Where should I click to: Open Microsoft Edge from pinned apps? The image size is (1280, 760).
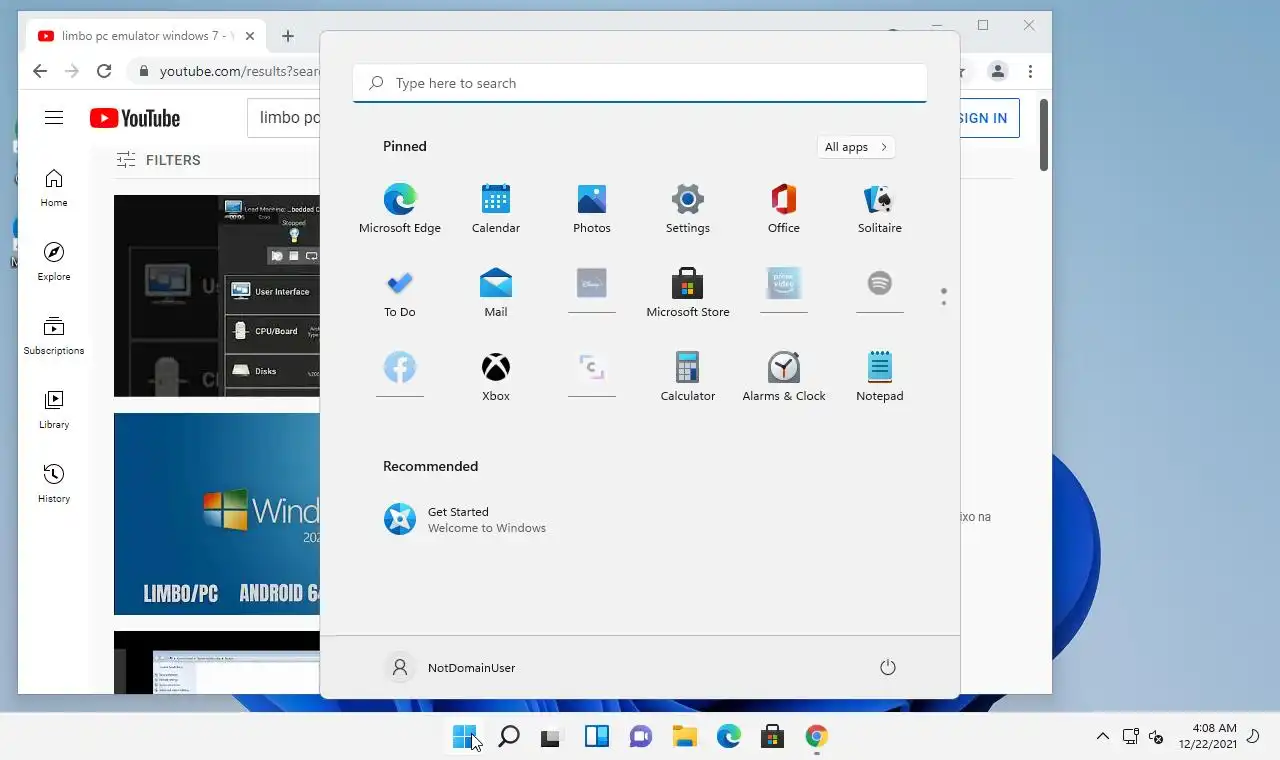click(x=399, y=209)
